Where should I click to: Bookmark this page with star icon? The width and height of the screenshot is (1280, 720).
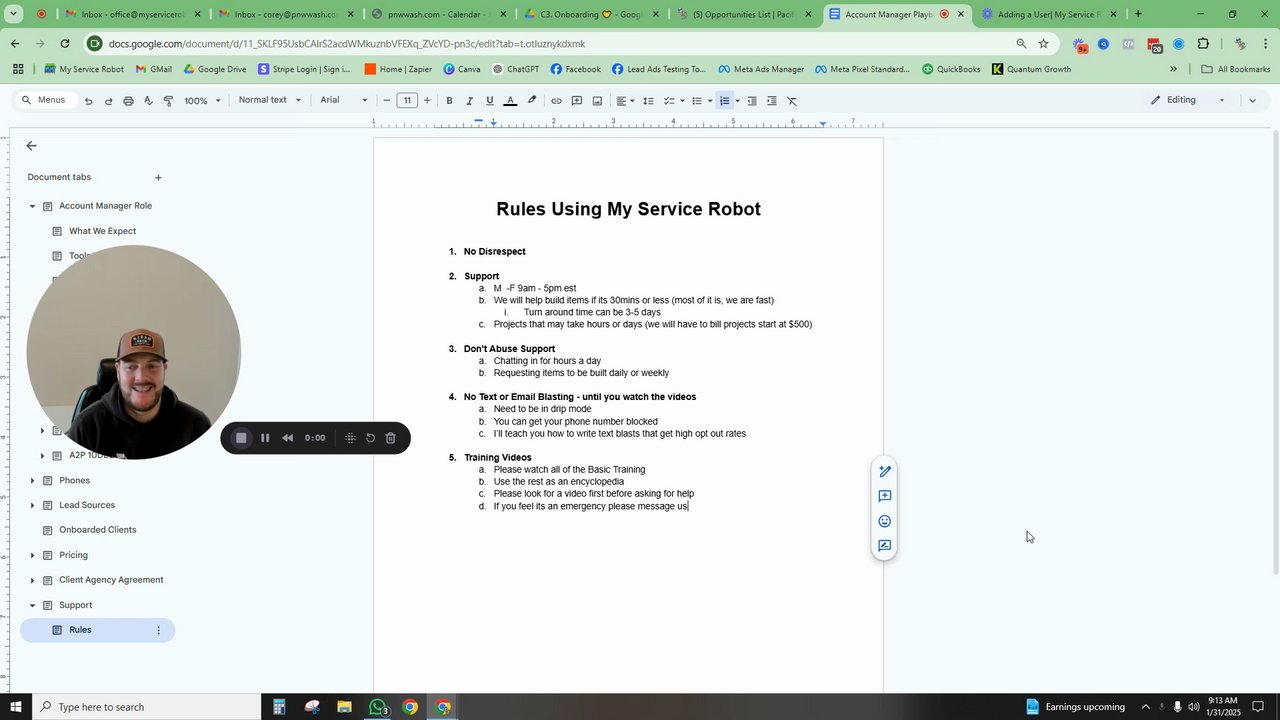point(1043,44)
